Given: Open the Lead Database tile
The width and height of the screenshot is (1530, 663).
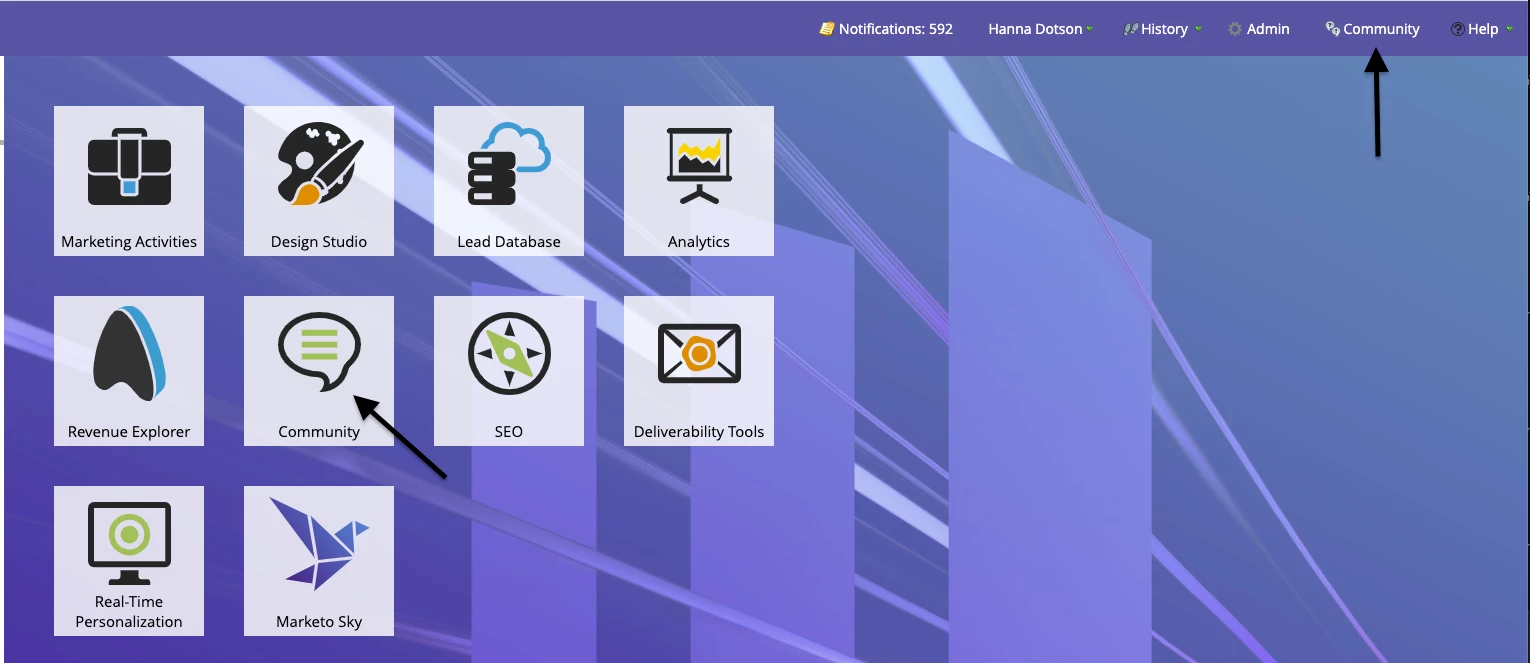Looking at the screenshot, I should pos(509,181).
